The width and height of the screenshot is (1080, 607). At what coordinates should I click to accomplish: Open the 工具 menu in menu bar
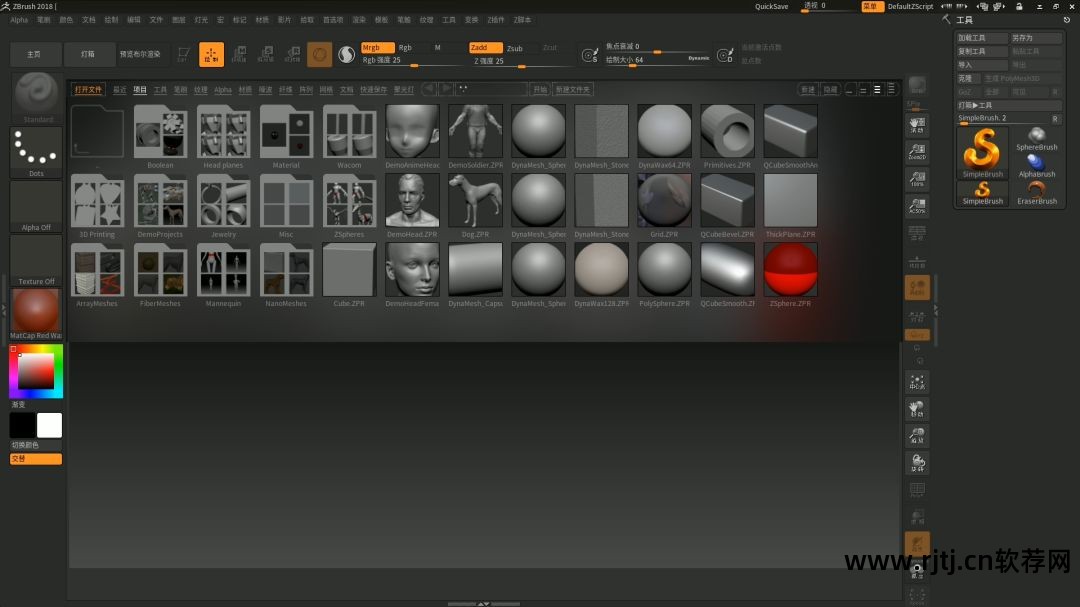pyautogui.click(x=449, y=20)
